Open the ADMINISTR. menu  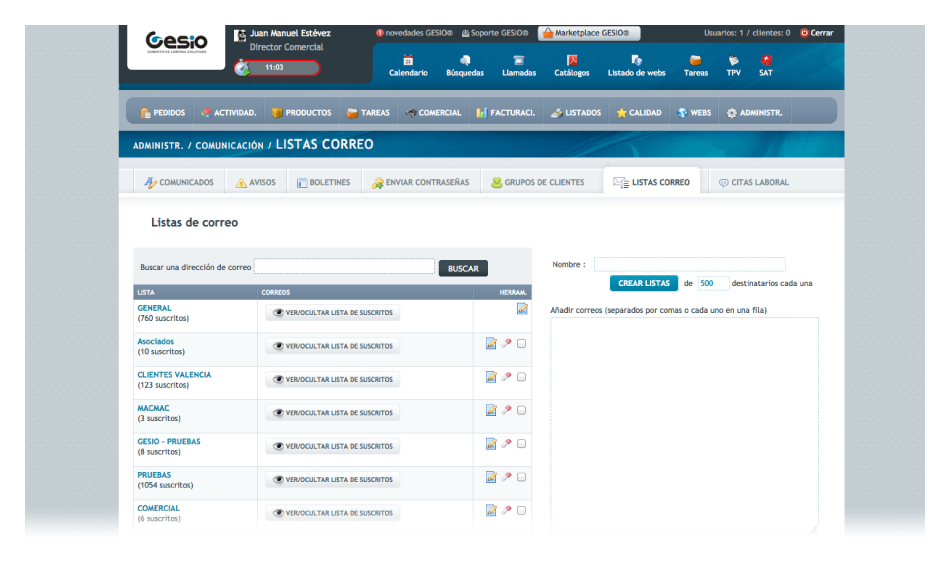point(754,113)
